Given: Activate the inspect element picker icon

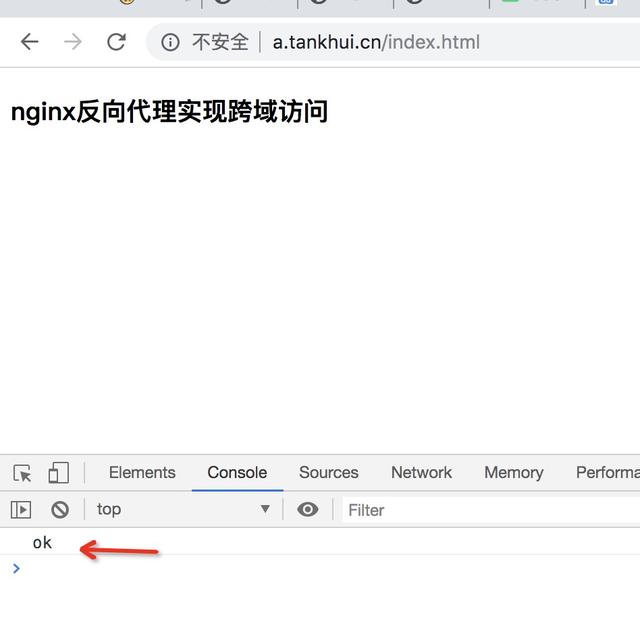Looking at the screenshot, I should pos(22,473).
